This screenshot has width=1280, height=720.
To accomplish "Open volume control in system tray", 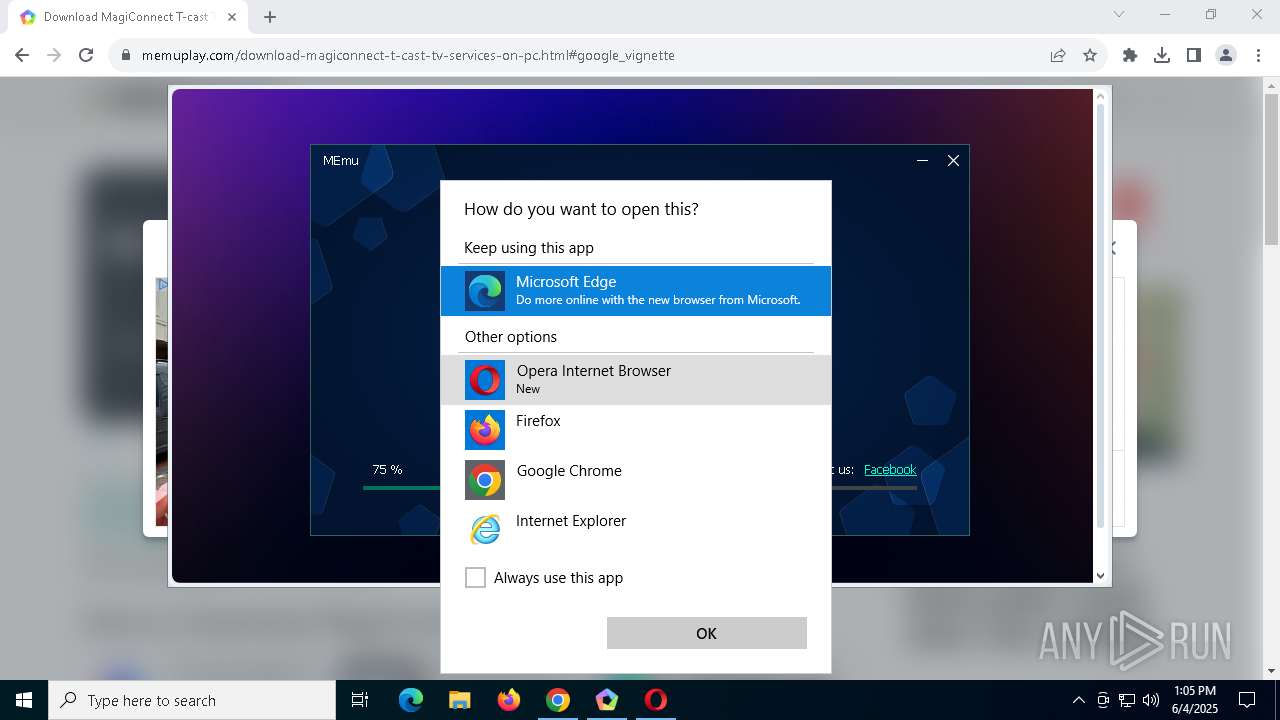I will [1151, 700].
